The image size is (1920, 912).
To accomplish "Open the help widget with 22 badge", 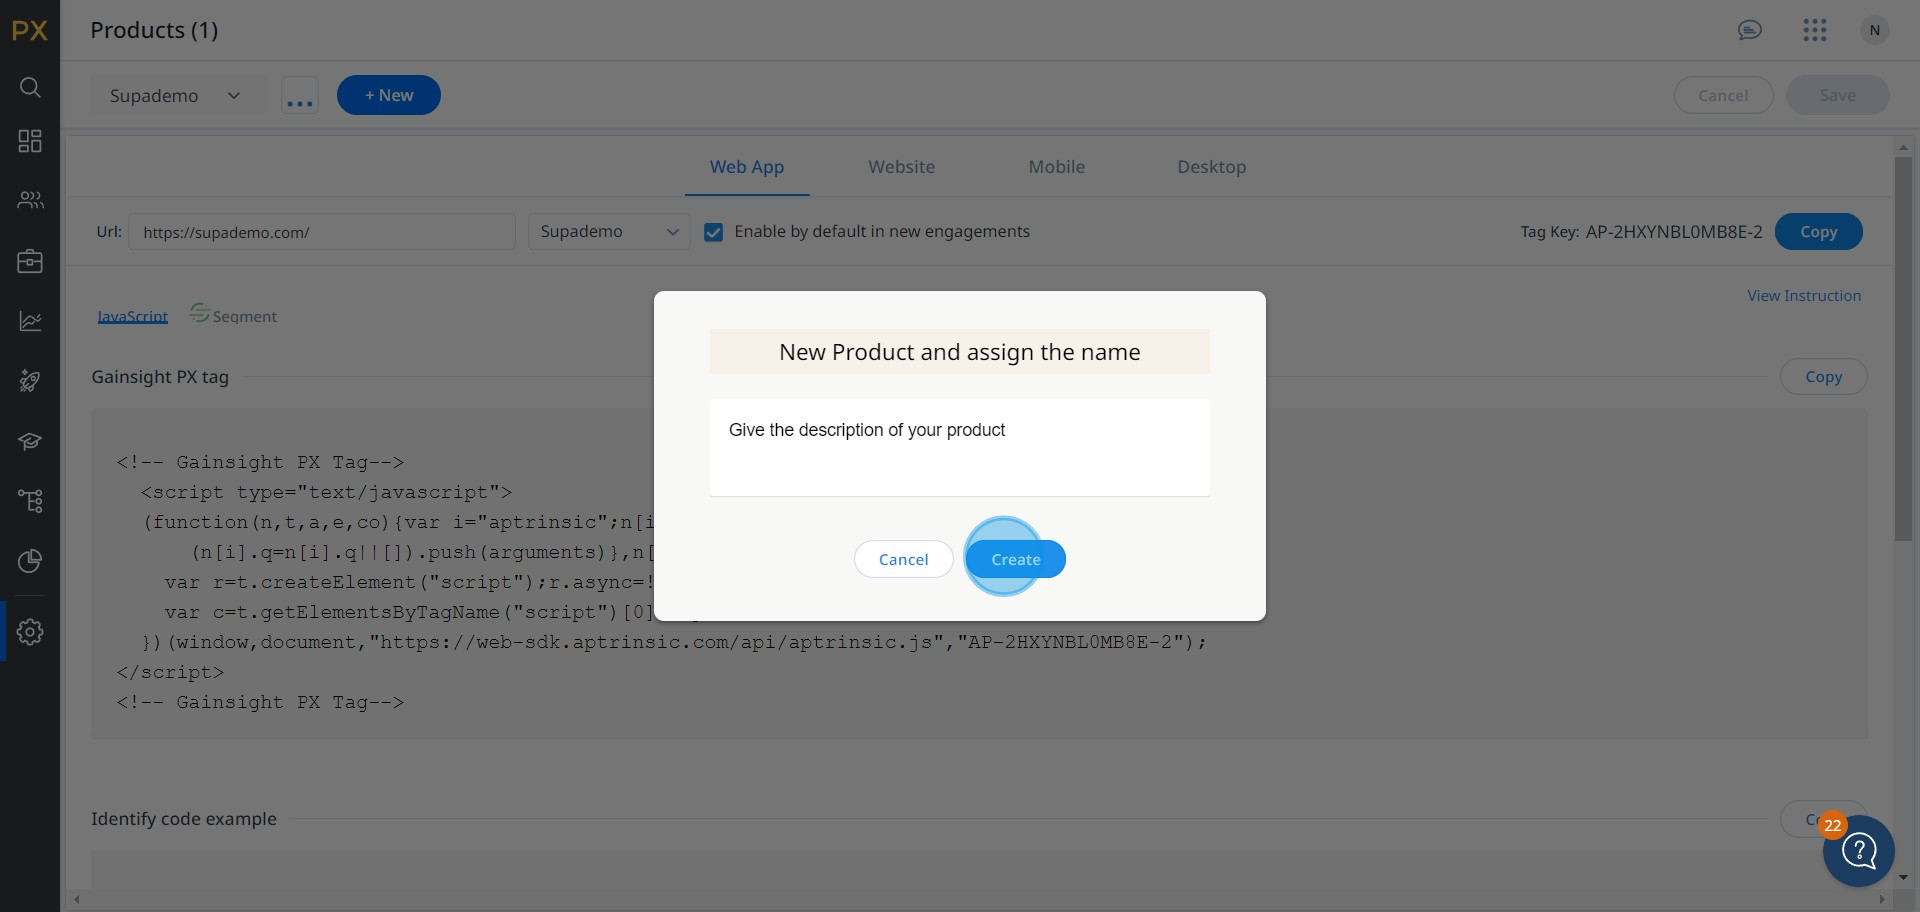I will click(1859, 851).
